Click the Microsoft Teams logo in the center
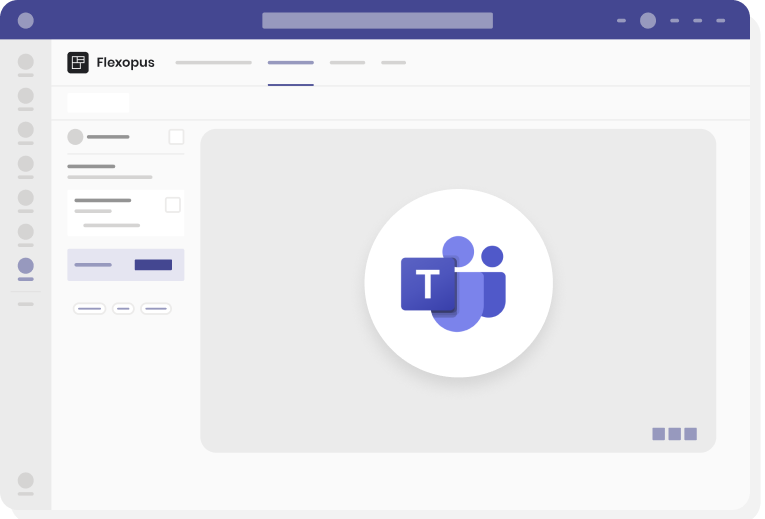The image size is (765, 519). pyautogui.click(x=453, y=284)
